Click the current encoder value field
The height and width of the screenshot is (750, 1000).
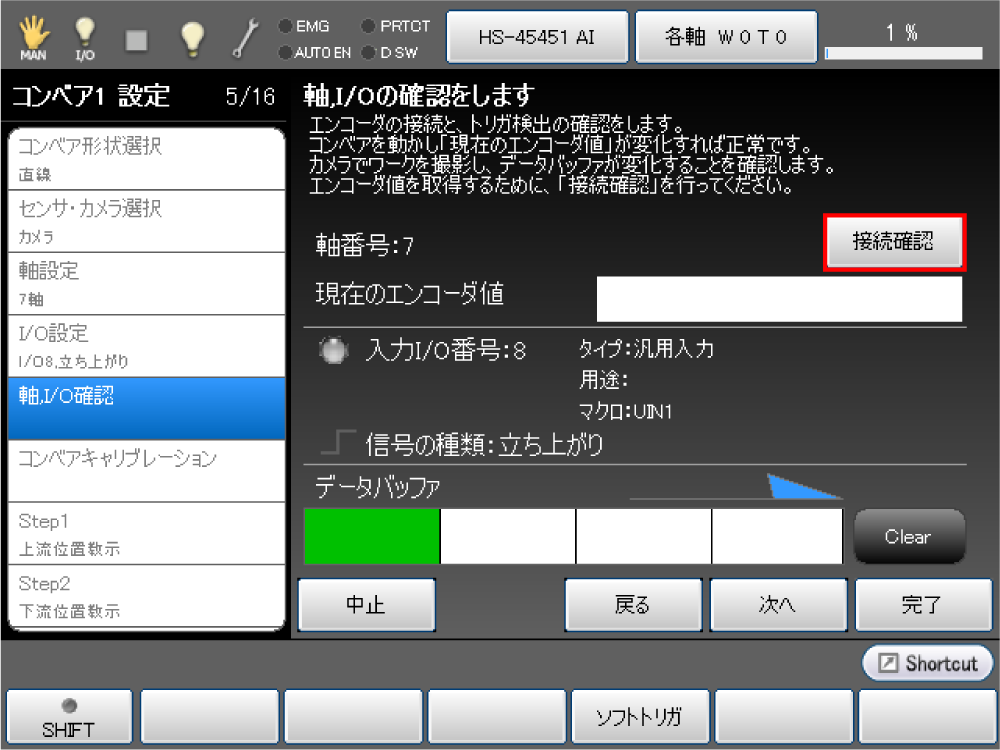click(x=779, y=299)
